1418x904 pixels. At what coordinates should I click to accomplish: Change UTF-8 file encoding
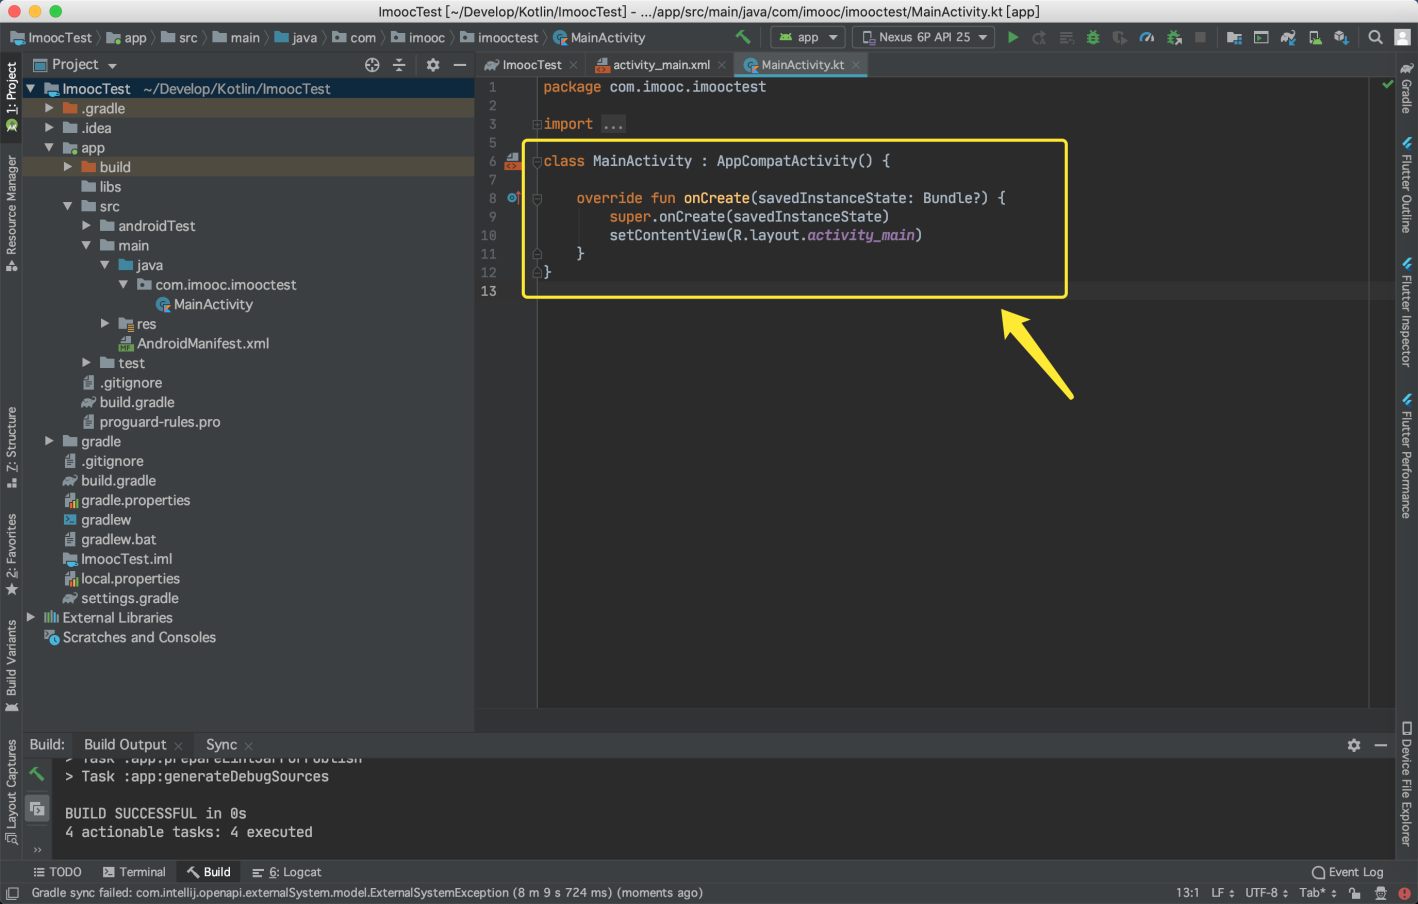(x=1266, y=893)
